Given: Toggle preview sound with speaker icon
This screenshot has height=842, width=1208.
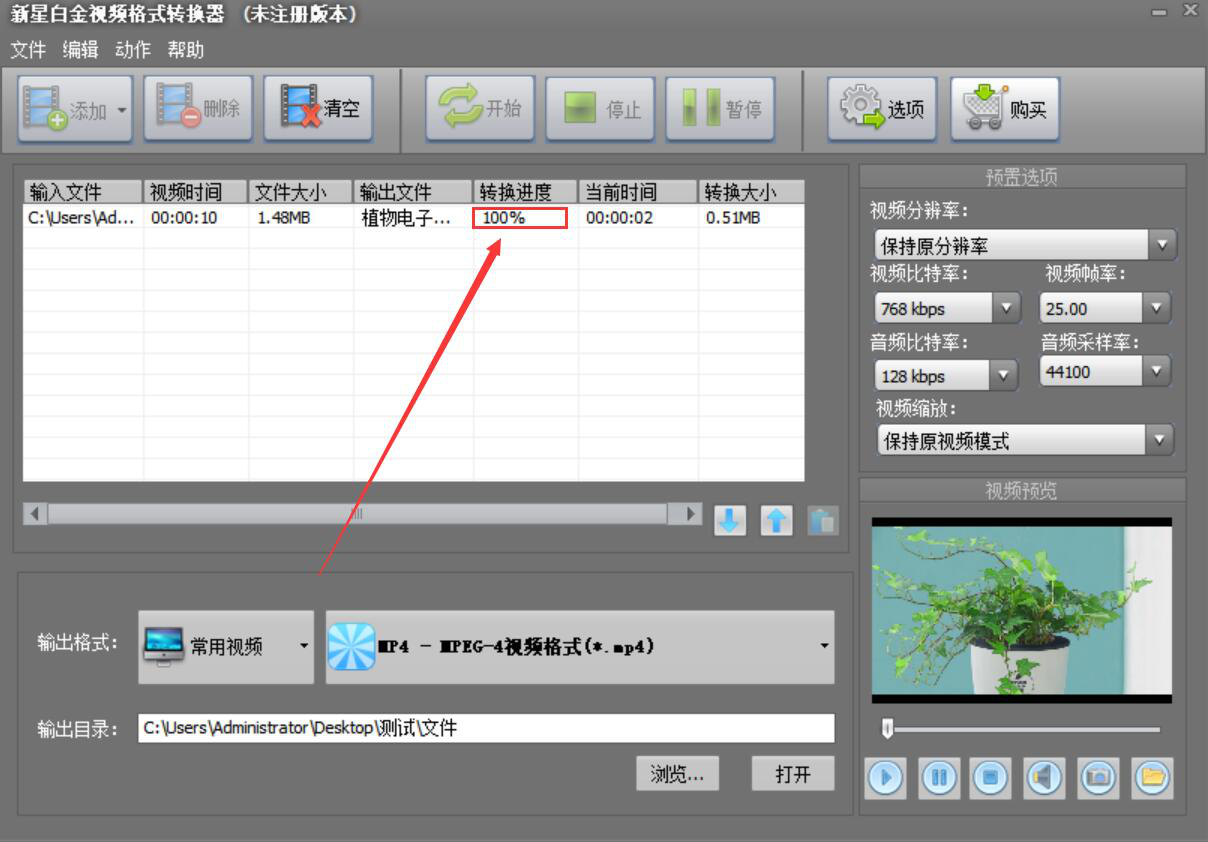Looking at the screenshot, I should (x=1044, y=777).
